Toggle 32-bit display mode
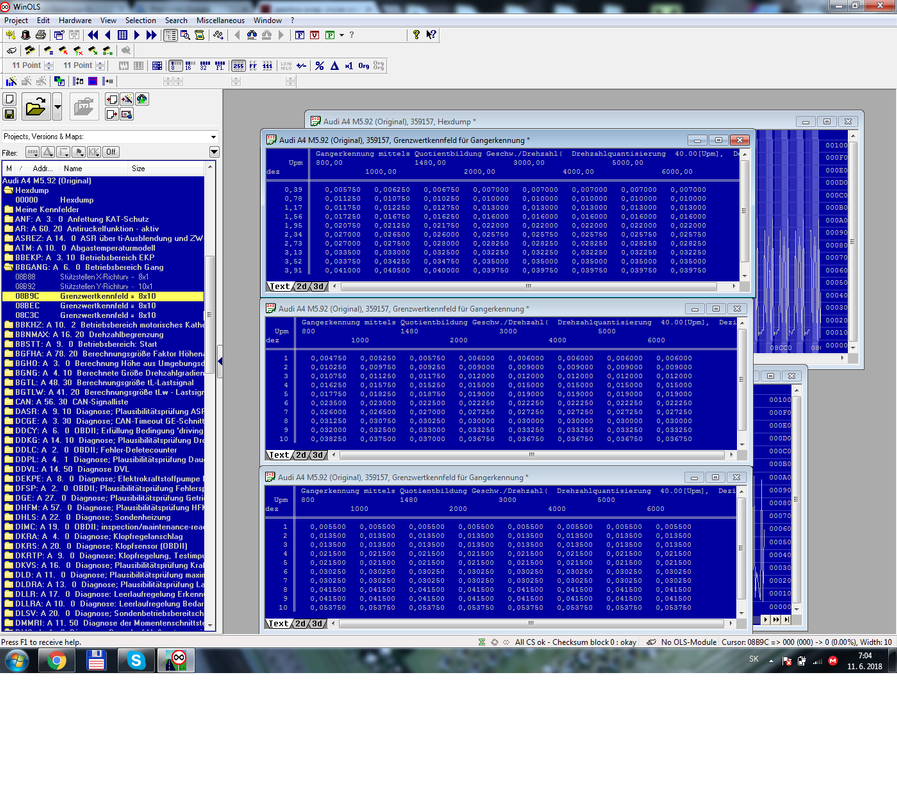 coord(205,66)
